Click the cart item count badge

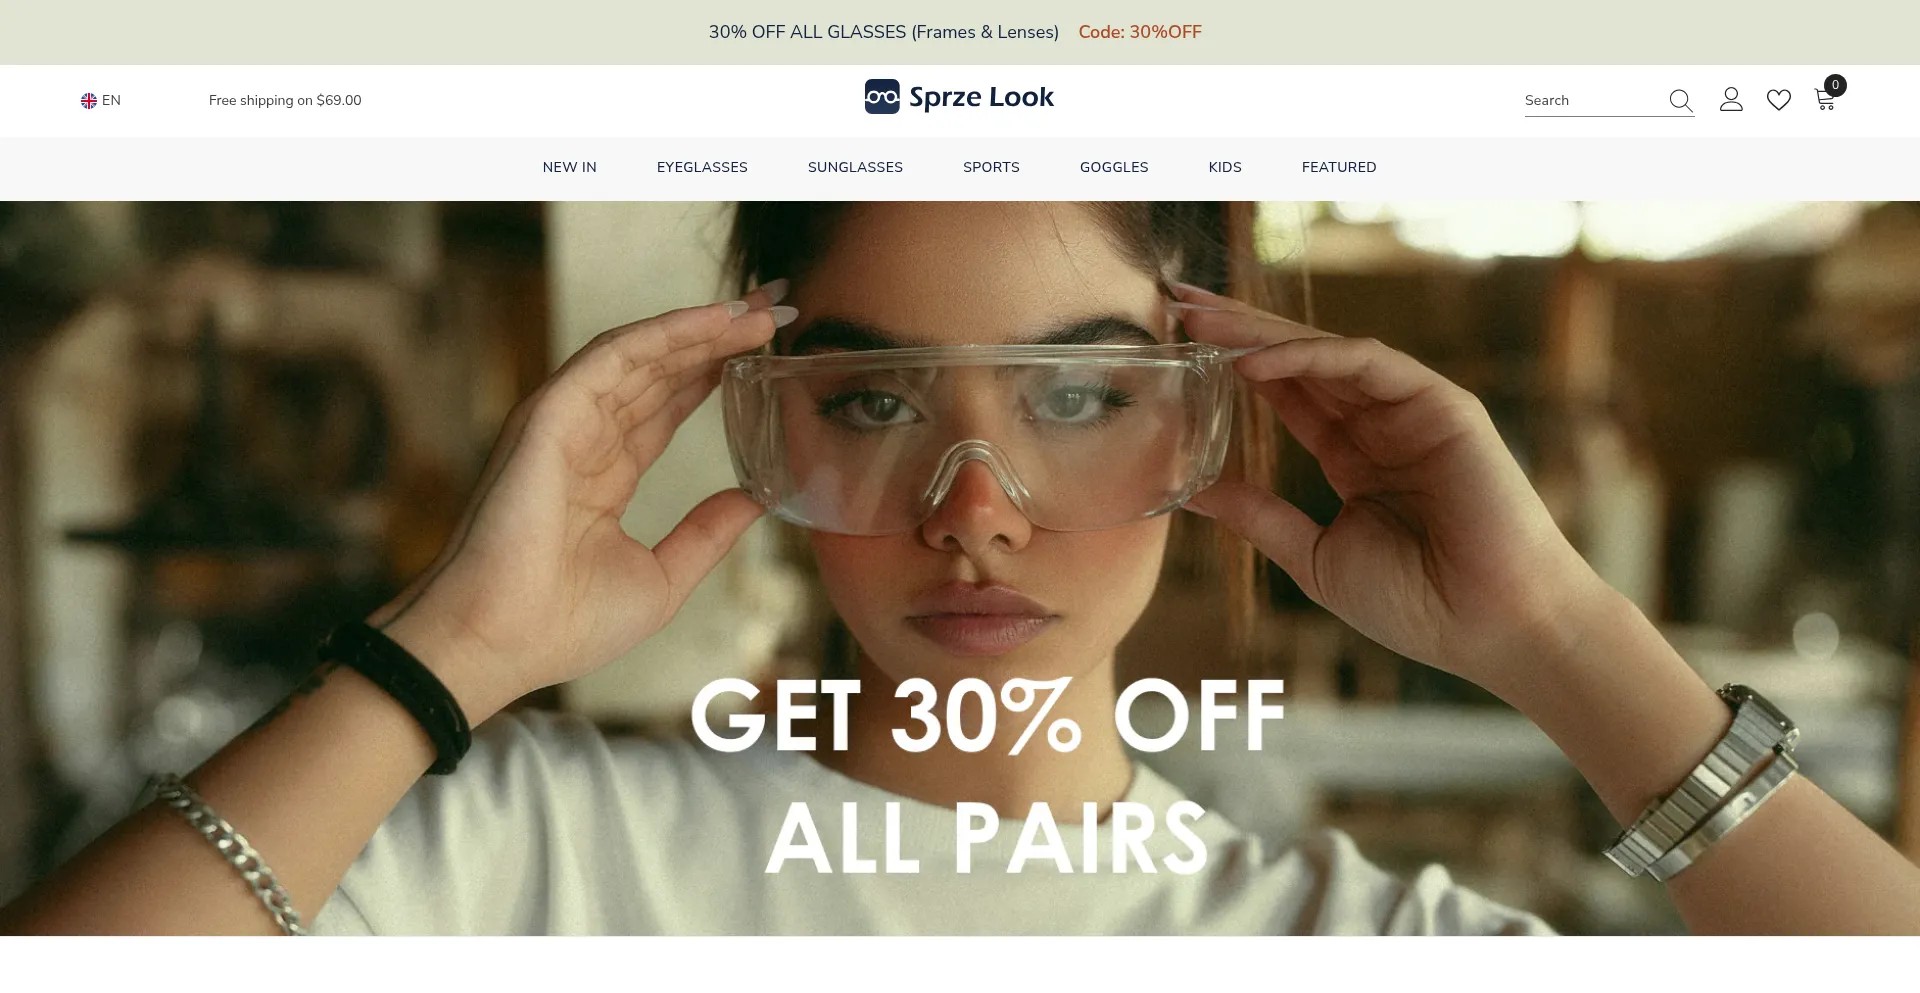pos(1835,85)
